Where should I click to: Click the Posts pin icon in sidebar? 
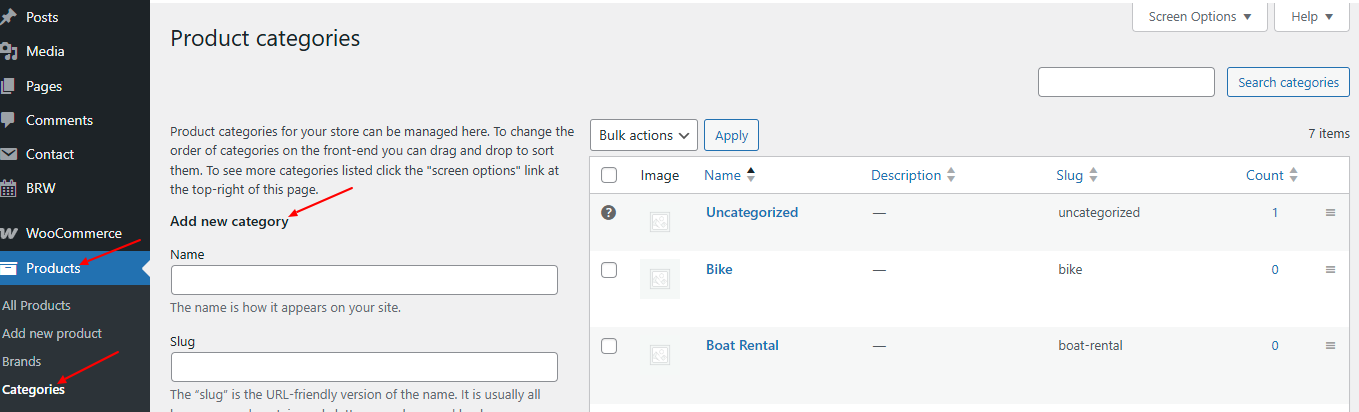(x=8, y=17)
